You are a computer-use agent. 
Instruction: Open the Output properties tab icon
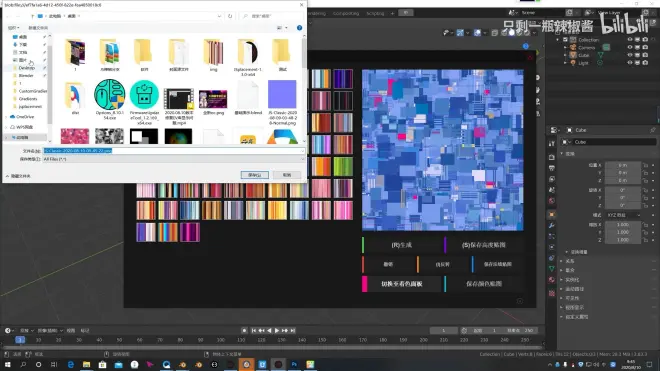pyautogui.click(x=552, y=168)
